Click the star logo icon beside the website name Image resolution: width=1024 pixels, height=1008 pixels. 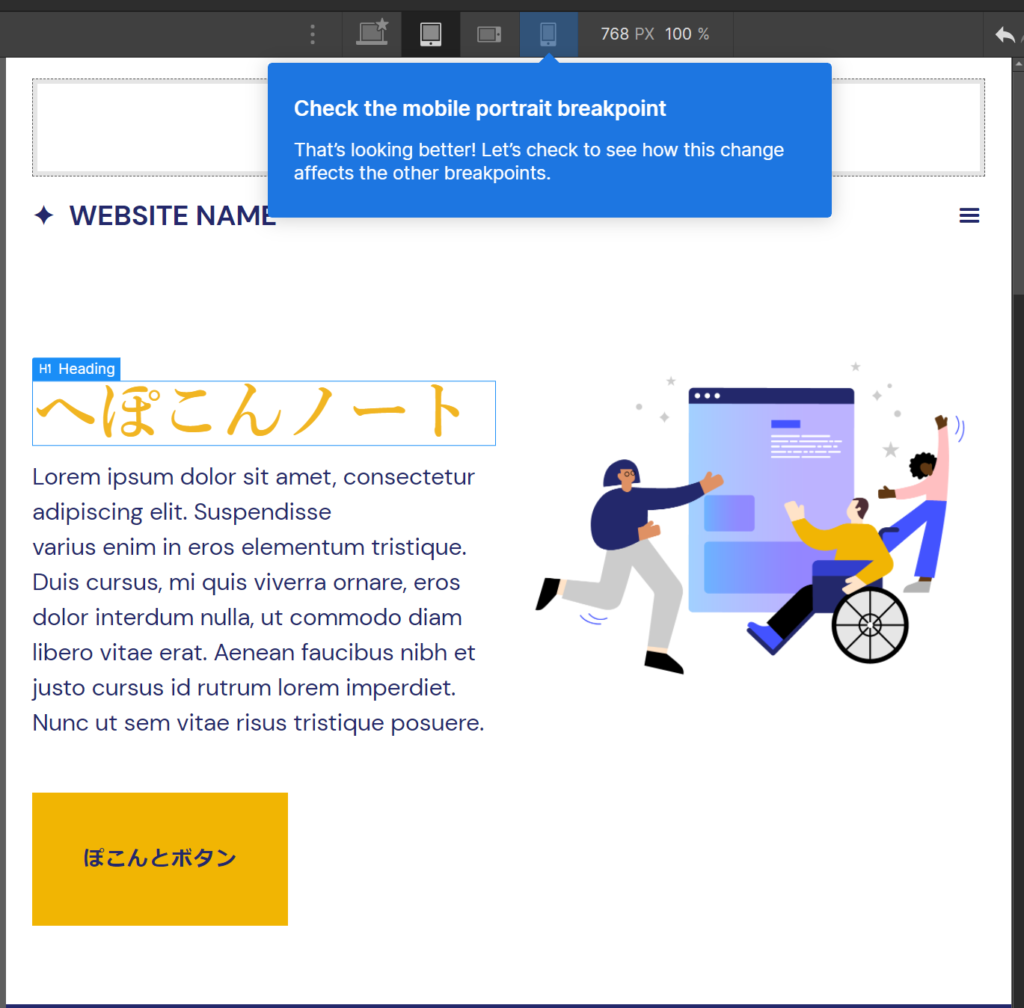point(44,215)
